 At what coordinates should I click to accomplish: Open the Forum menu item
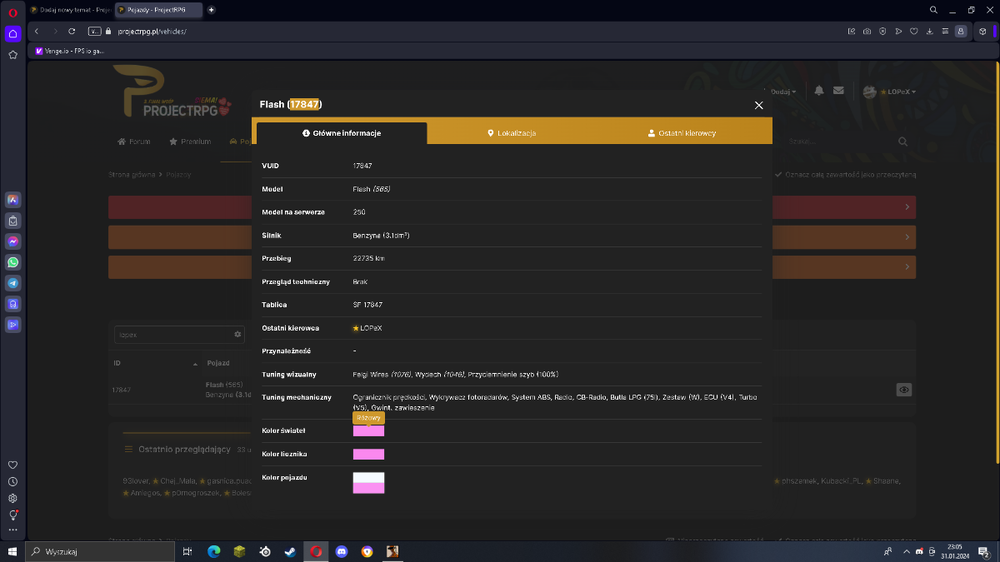click(x=134, y=142)
